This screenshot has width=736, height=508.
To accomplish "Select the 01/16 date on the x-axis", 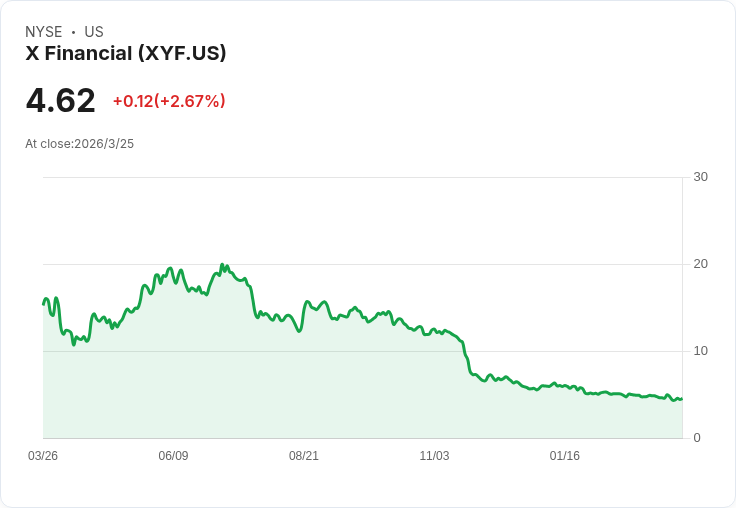I will 565,456.
